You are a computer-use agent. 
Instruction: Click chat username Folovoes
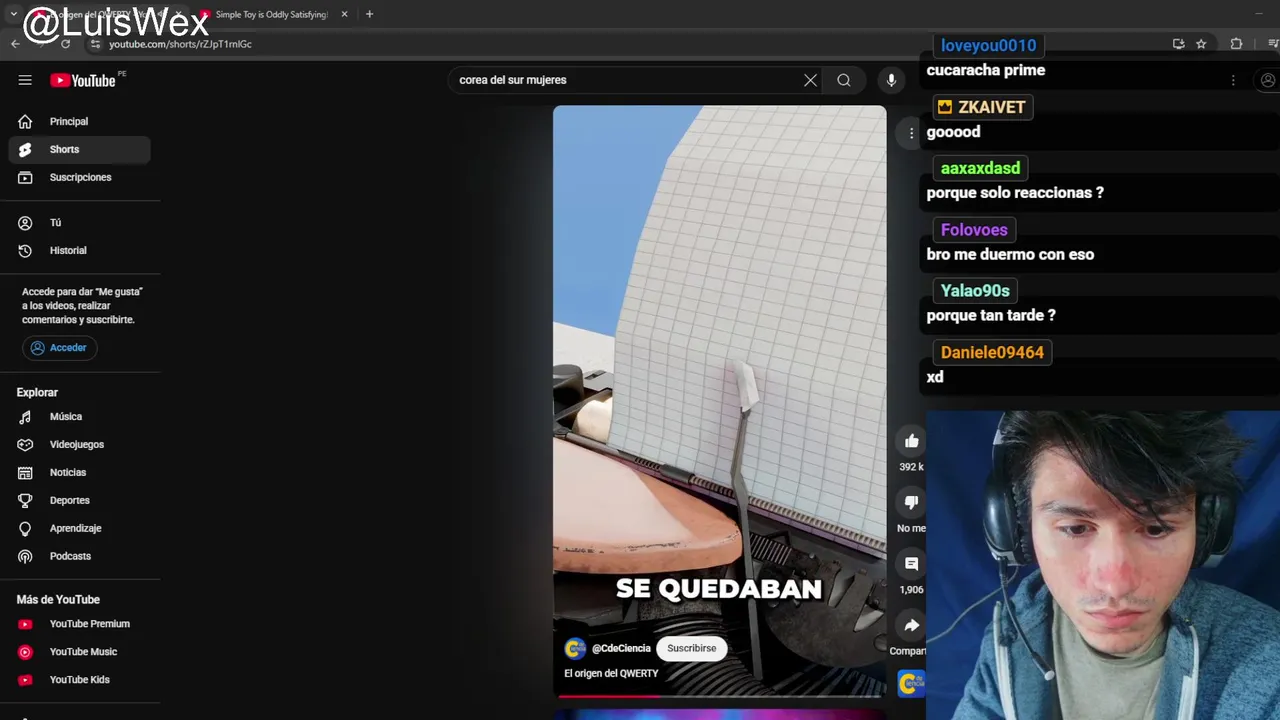974,230
